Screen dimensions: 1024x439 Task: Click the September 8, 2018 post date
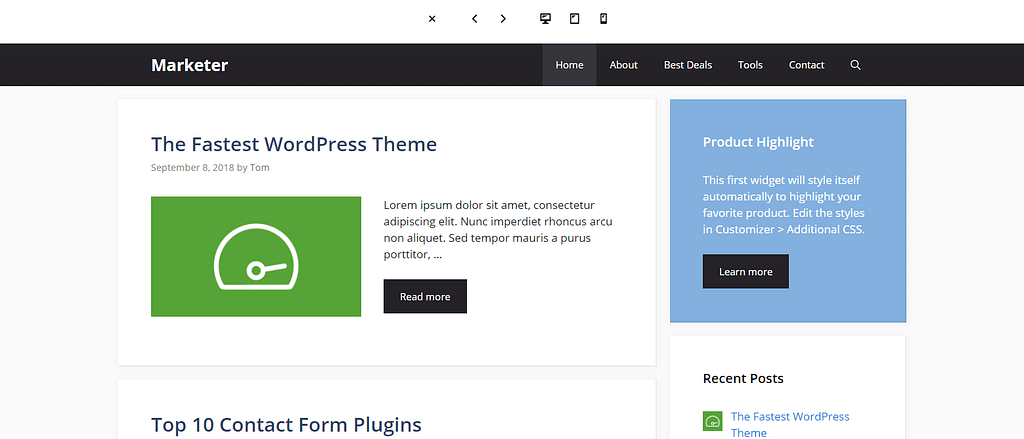[x=193, y=167]
